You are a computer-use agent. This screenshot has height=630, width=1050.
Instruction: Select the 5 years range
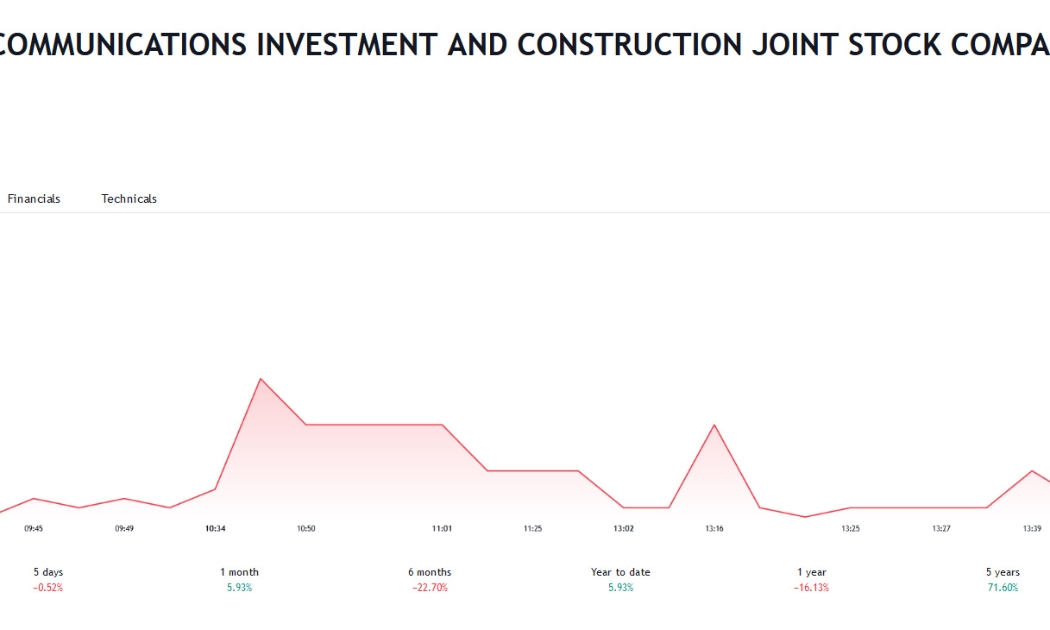tap(1002, 580)
